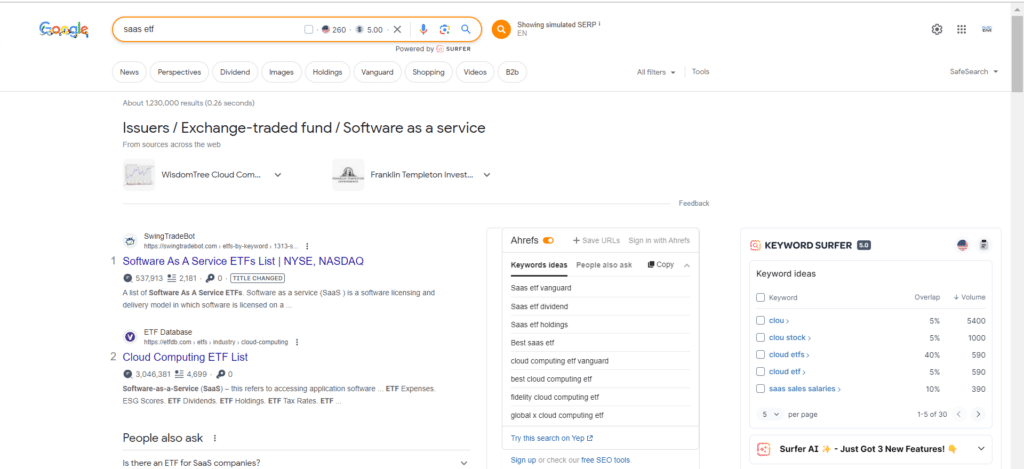The height and width of the screenshot is (469, 1024).
Task: Expand the Surfer AI new features banner
Action: click(x=981, y=449)
